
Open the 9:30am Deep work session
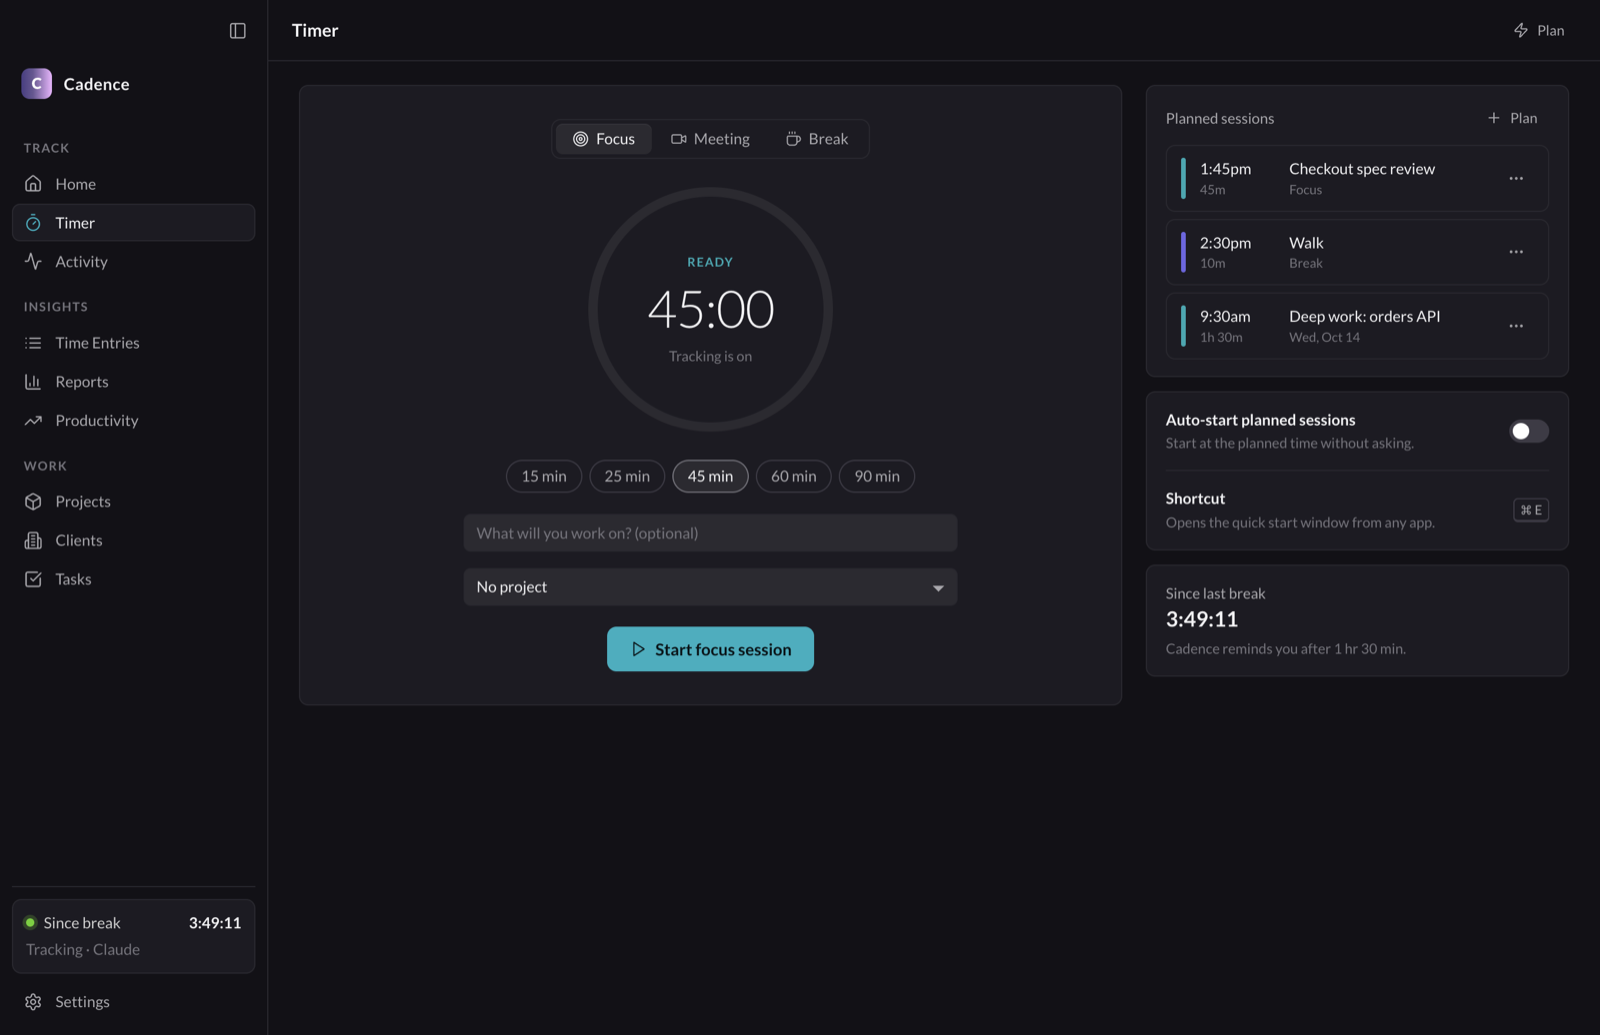(x=1357, y=326)
